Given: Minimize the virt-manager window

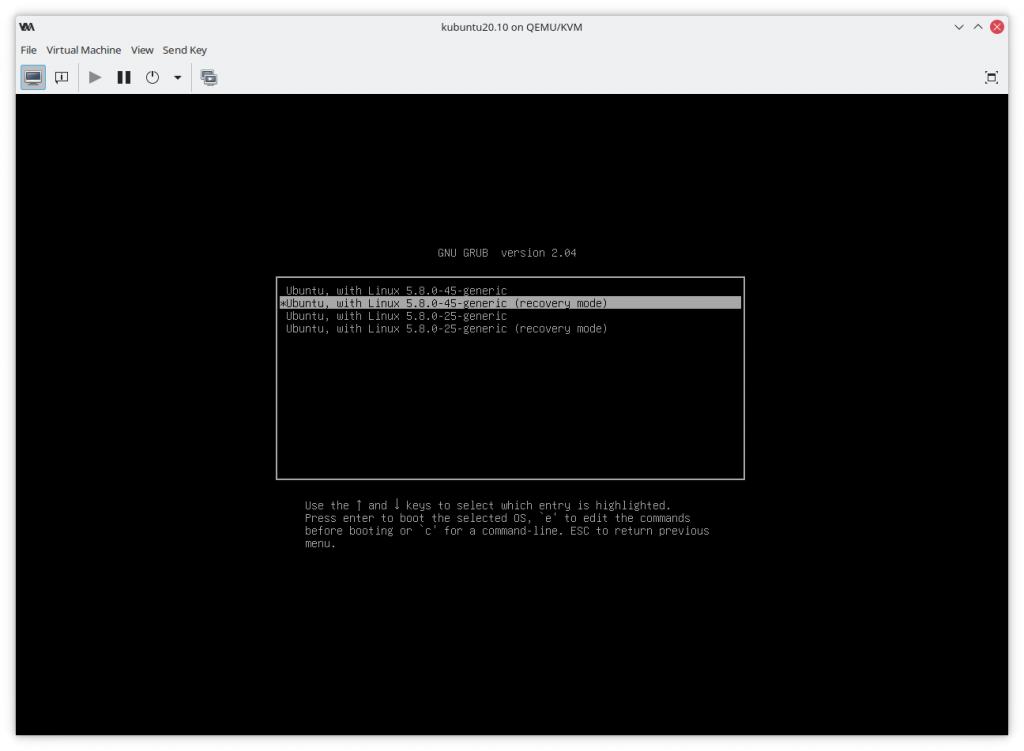Looking at the screenshot, I should 959,27.
